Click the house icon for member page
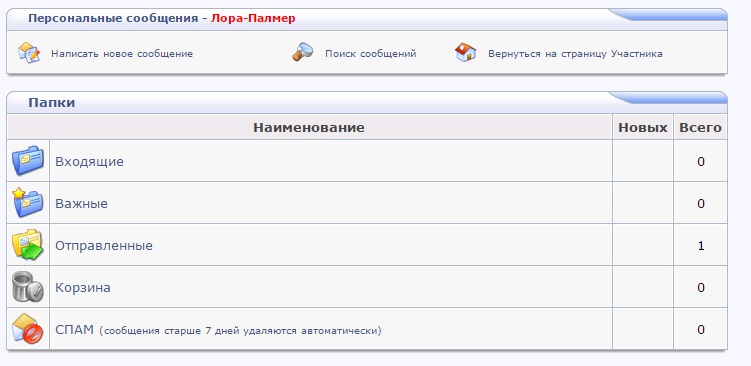The height and width of the screenshot is (366, 751). tap(465, 52)
